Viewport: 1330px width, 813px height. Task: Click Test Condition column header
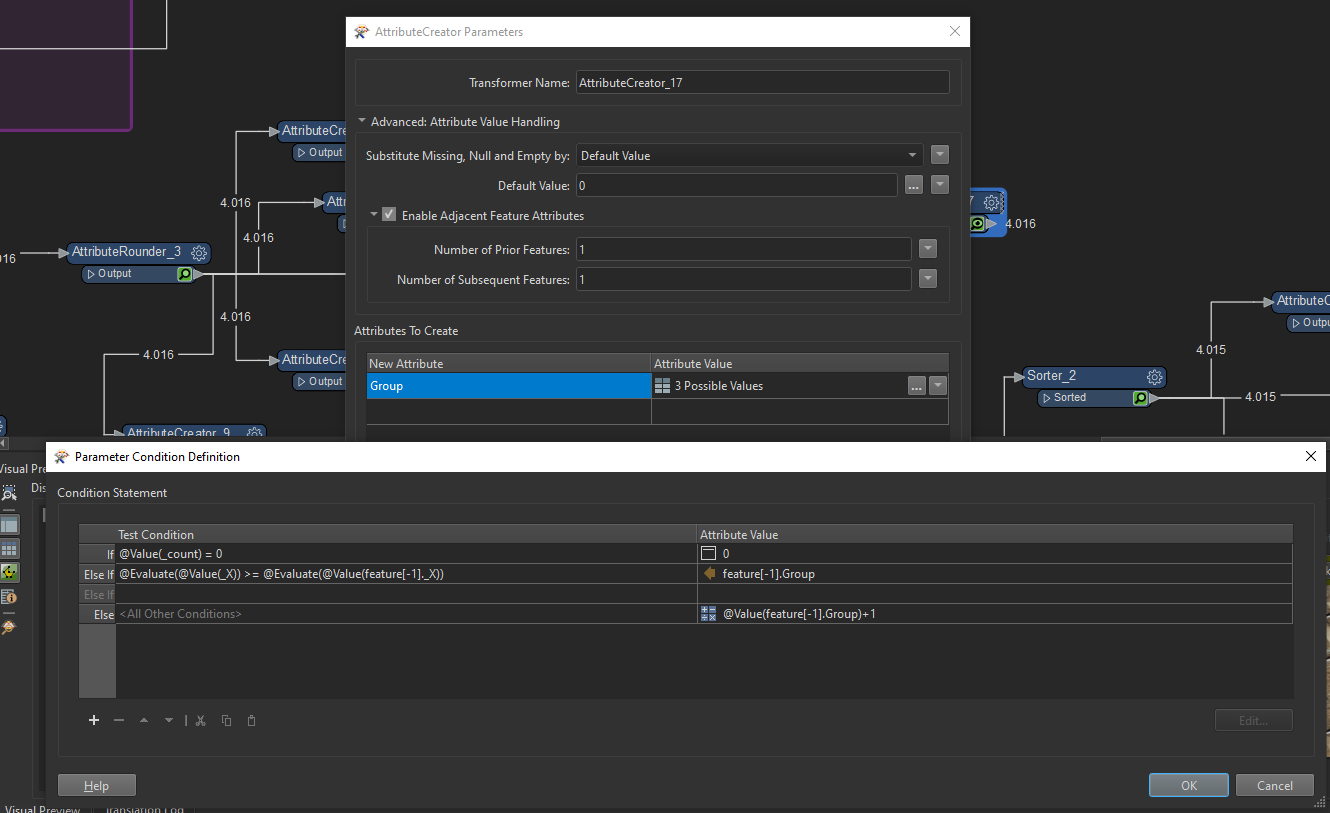click(406, 534)
